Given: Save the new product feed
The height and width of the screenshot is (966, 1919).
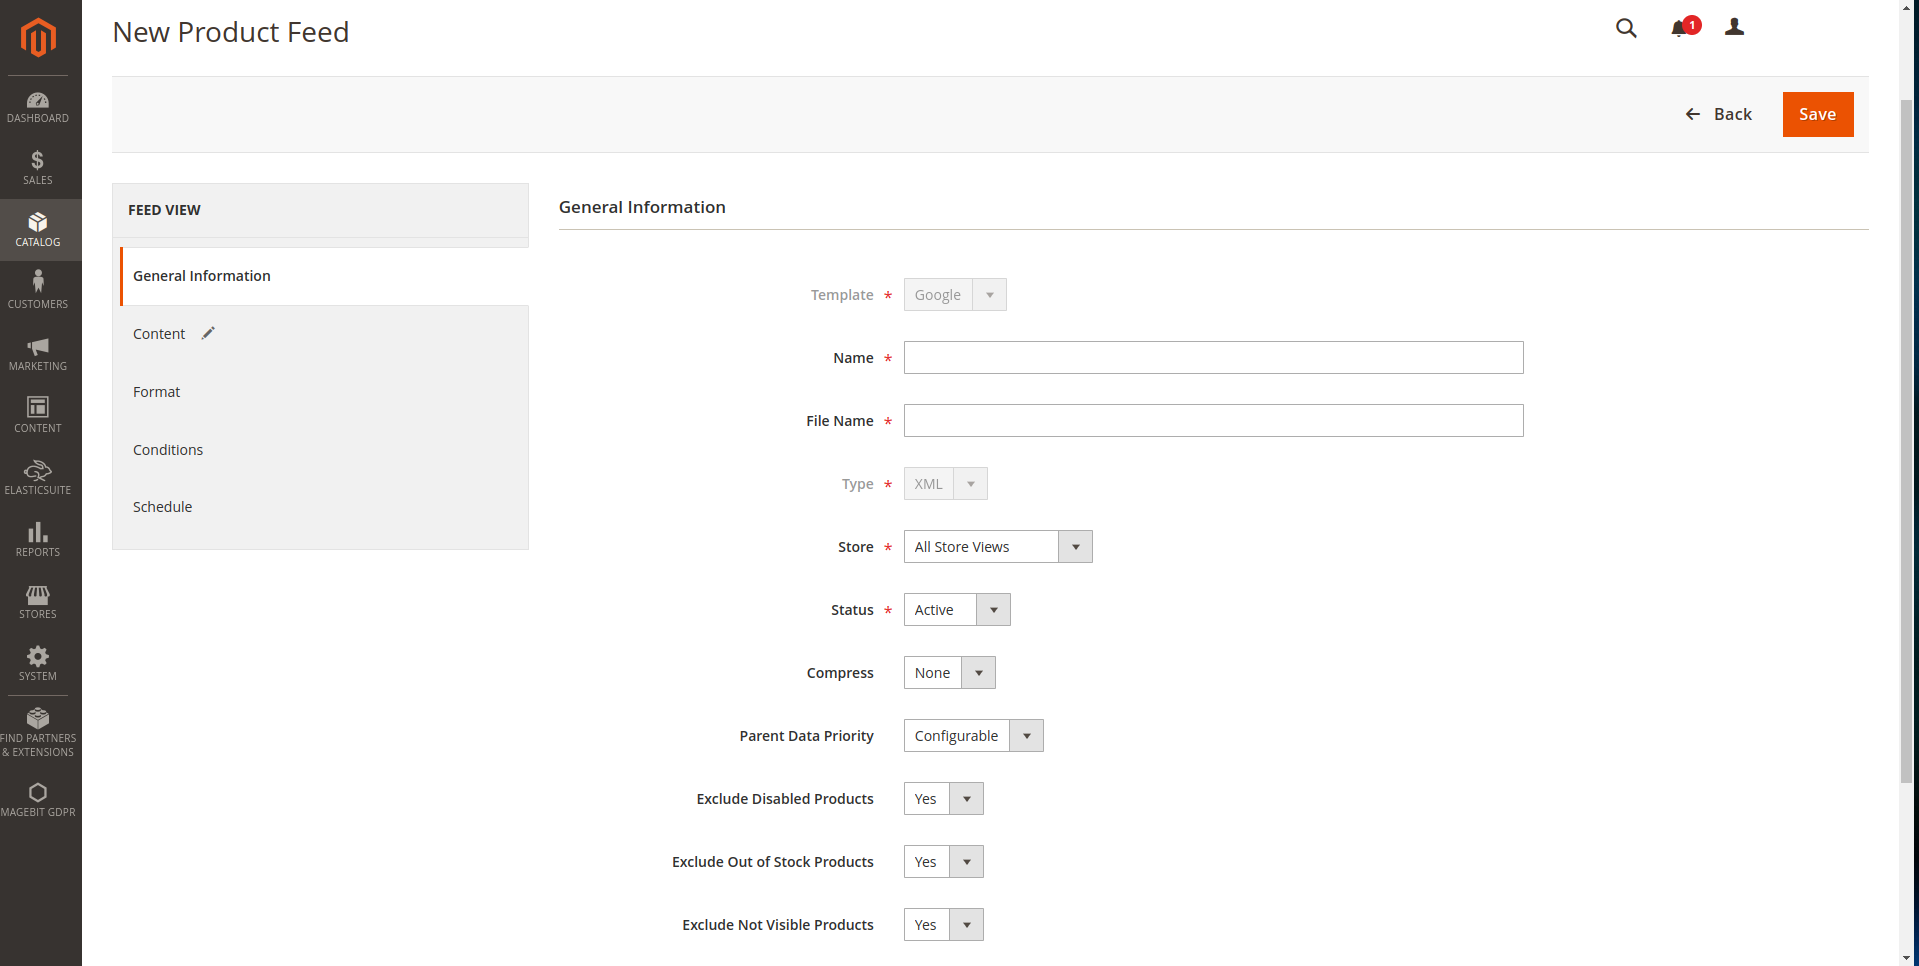Looking at the screenshot, I should click(x=1817, y=114).
